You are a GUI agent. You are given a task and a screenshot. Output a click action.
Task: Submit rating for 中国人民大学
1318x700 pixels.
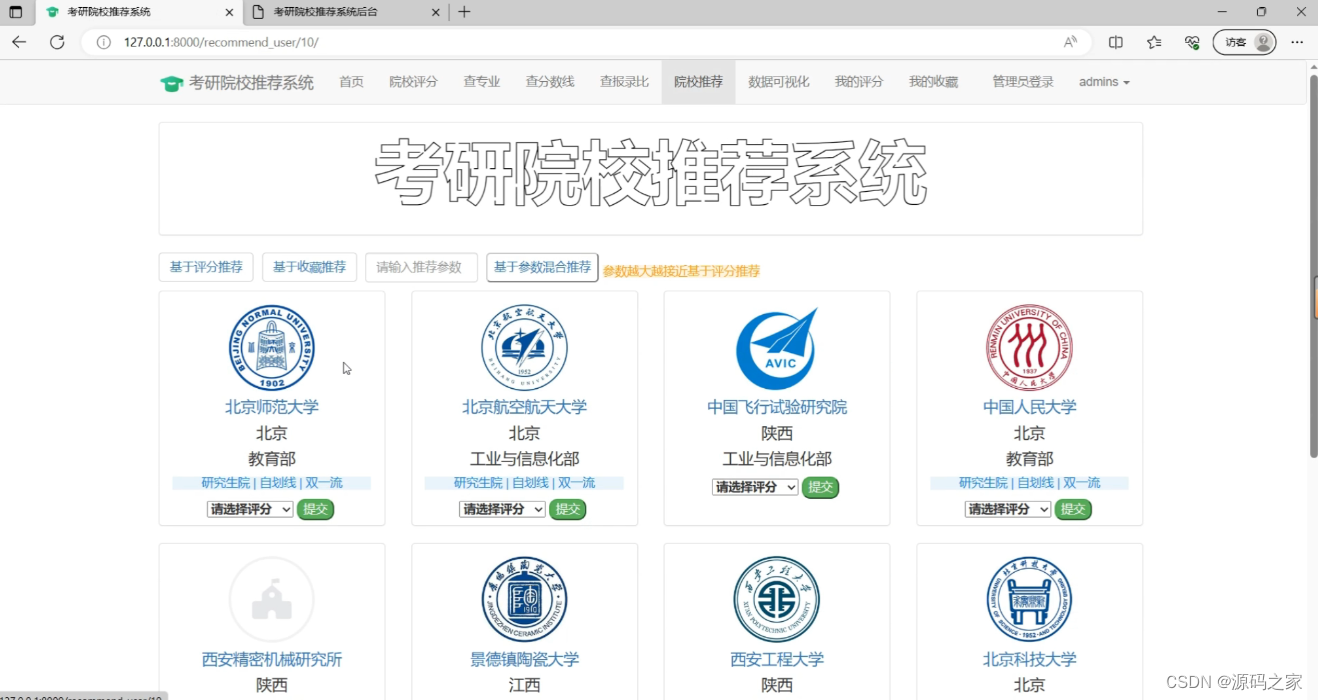pos(1073,509)
